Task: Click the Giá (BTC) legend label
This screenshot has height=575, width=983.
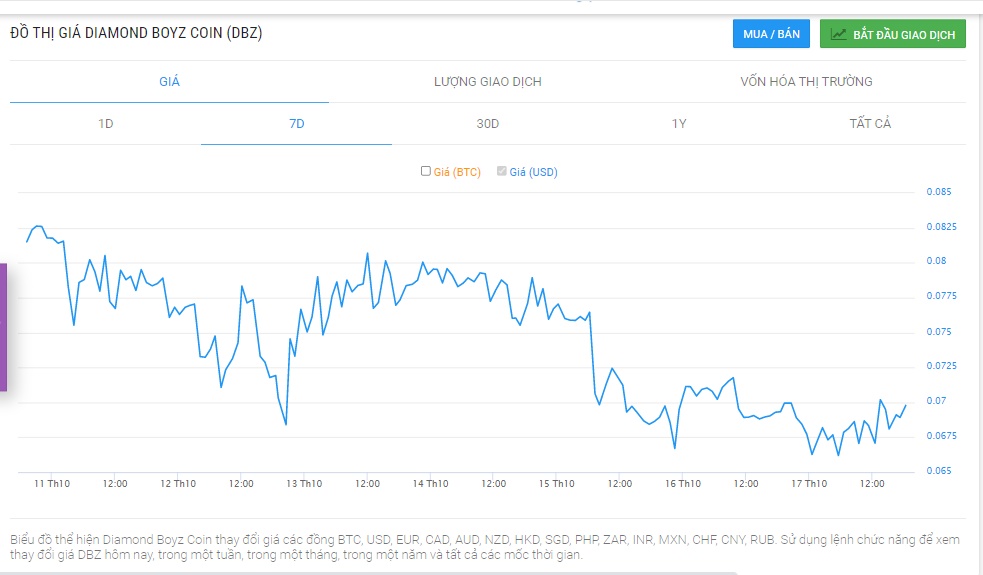Action: (457, 172)
